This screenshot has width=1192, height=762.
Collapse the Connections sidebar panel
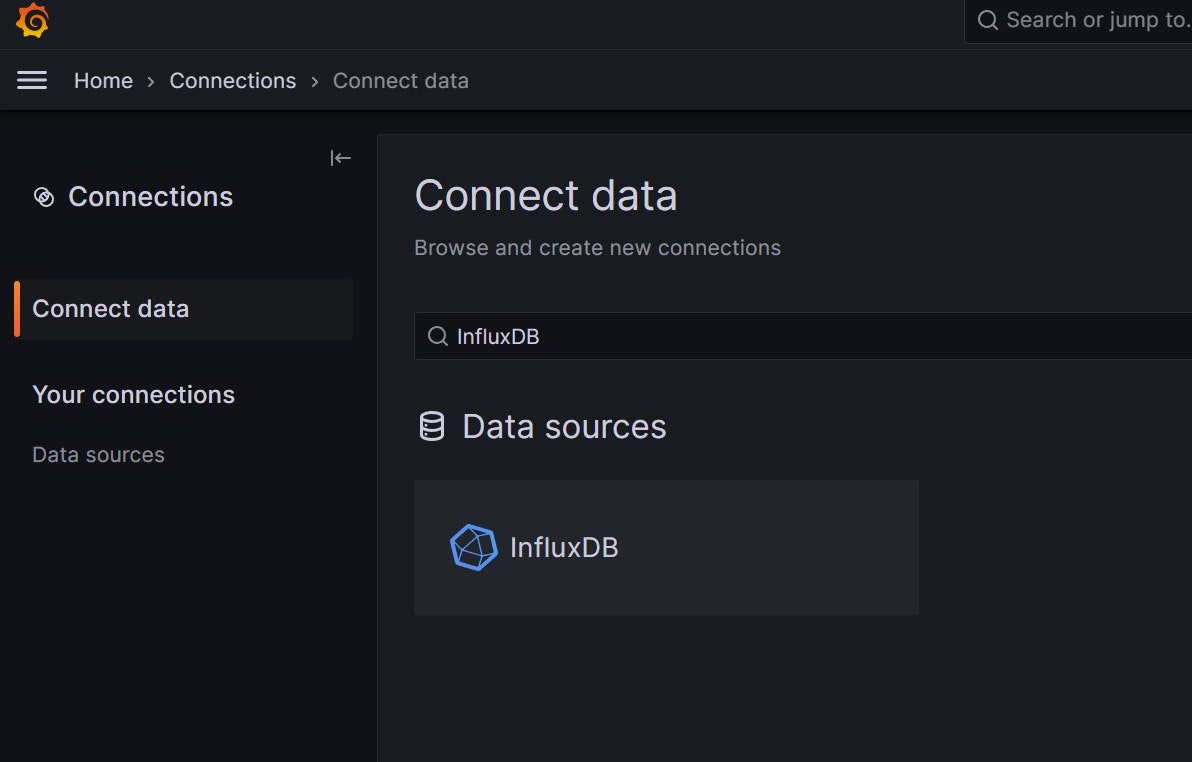click(x=341, y=158)
